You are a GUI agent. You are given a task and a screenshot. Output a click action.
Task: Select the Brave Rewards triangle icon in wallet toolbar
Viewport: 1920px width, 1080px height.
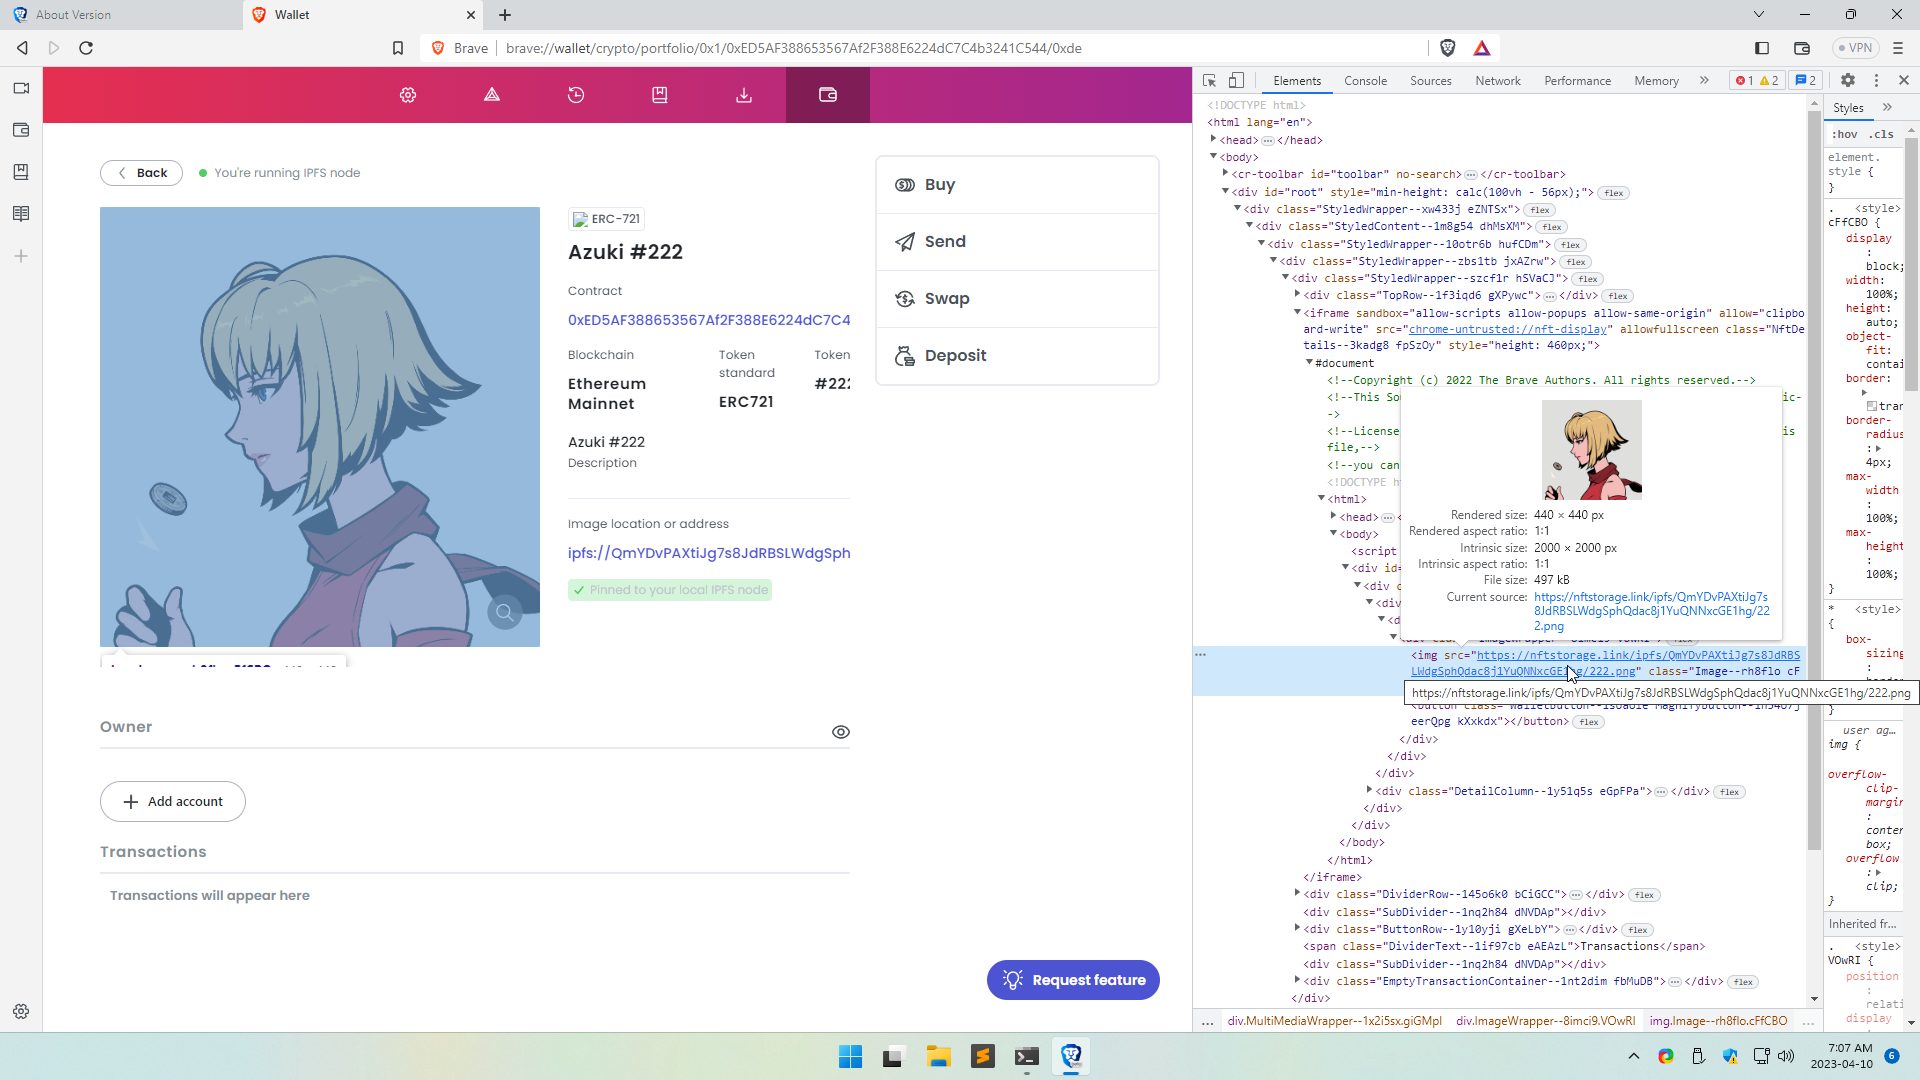pos(491,94)
